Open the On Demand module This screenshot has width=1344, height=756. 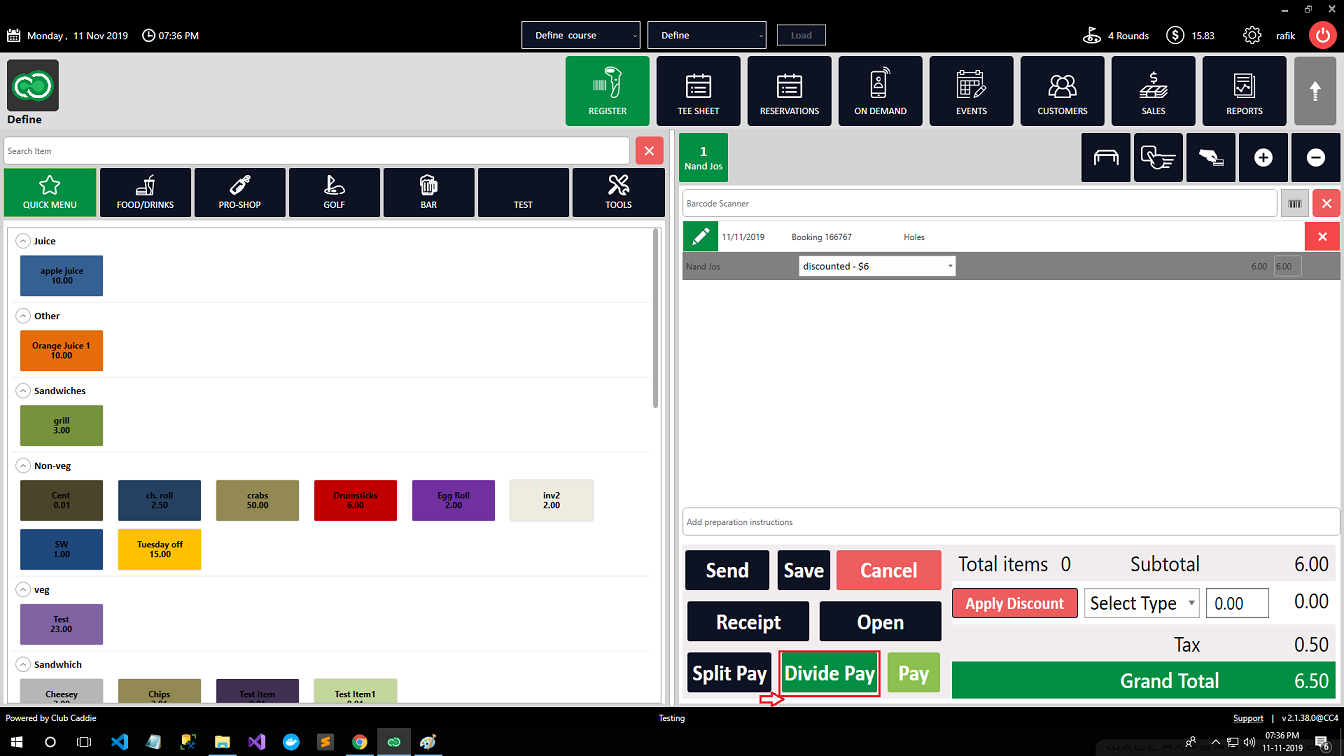coord(880,91)
